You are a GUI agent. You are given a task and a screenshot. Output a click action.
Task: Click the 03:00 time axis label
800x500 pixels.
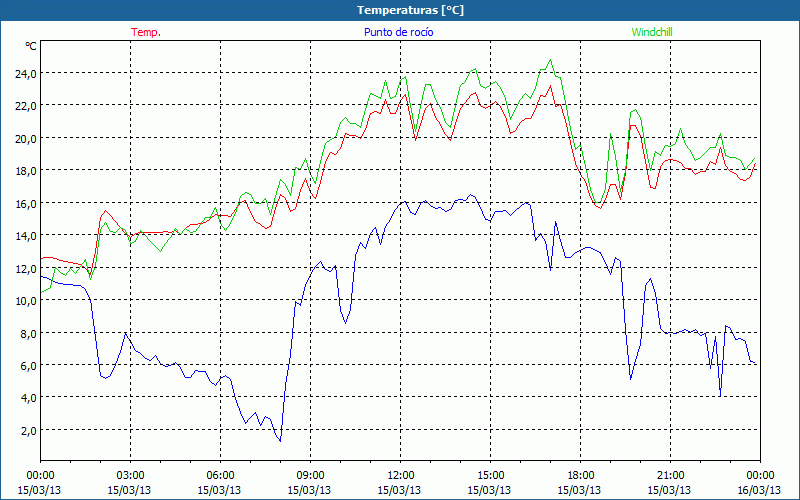[x=130, y=476]
